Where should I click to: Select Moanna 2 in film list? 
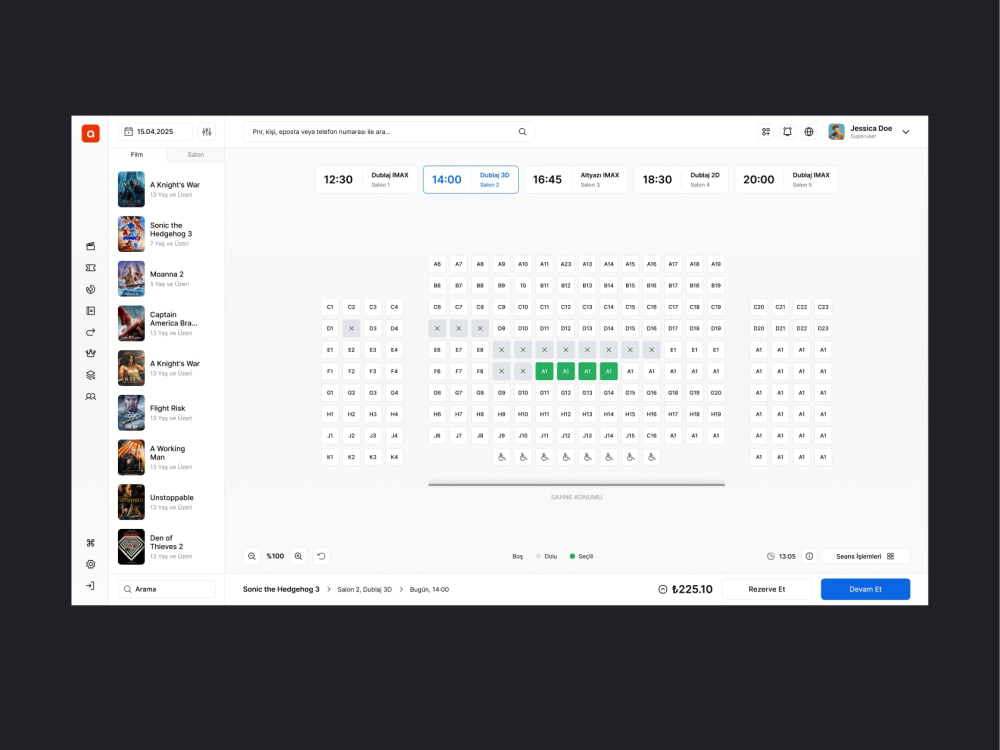point(166,279)
